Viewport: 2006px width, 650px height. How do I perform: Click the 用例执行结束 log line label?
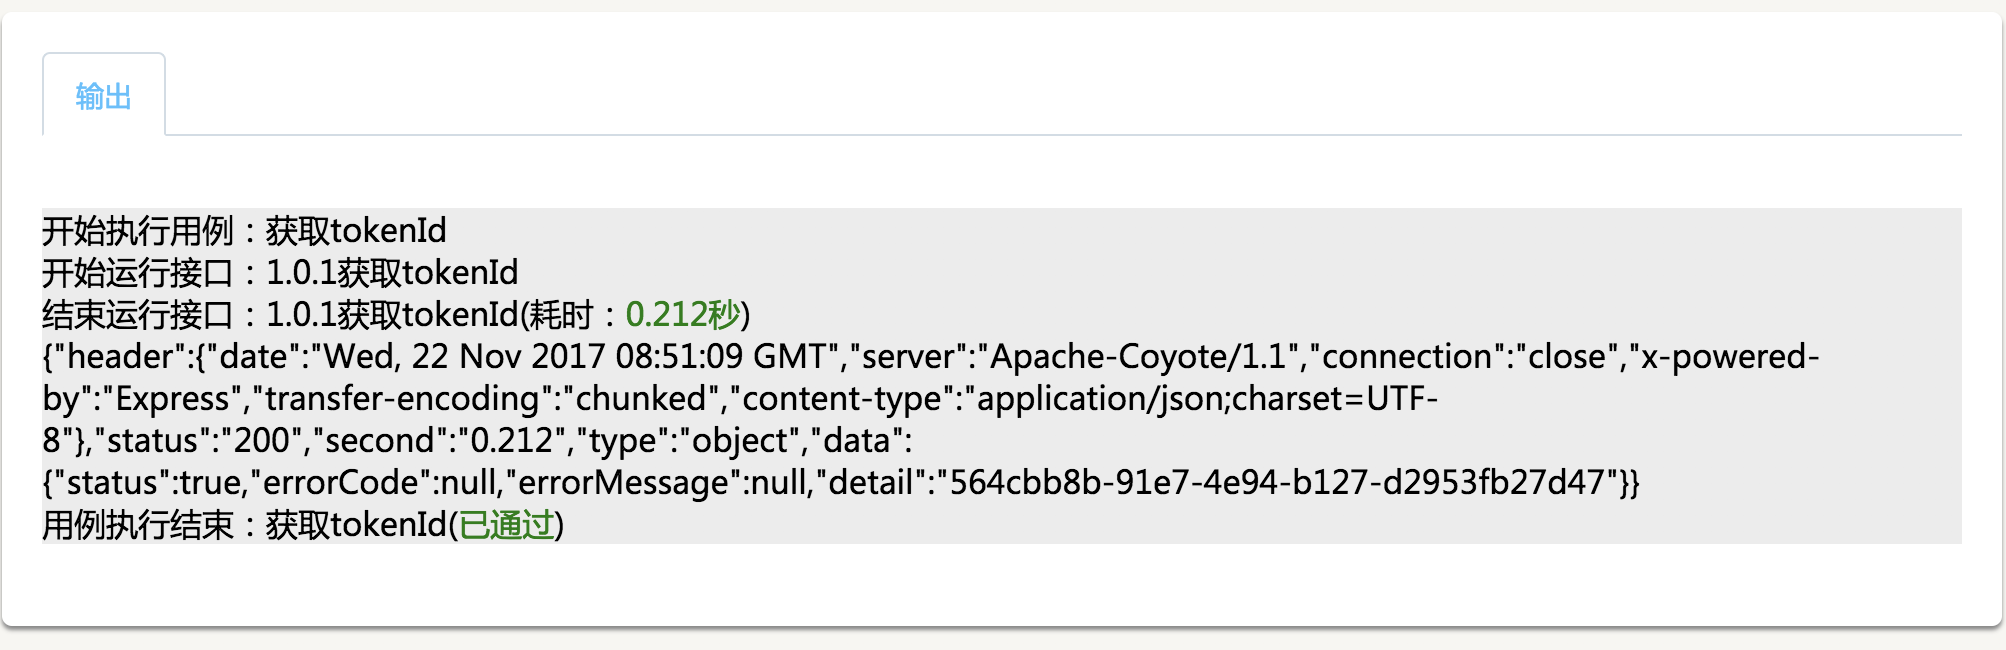click(x=137, y=524)
